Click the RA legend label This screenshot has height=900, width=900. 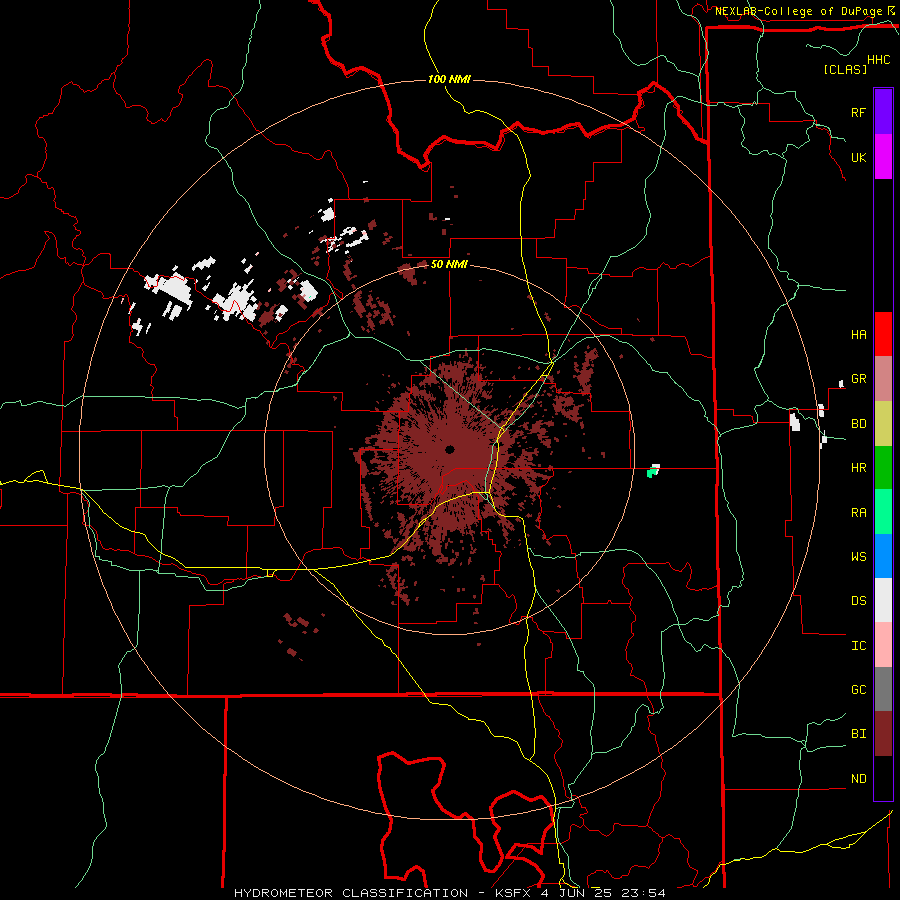(858, 513)
